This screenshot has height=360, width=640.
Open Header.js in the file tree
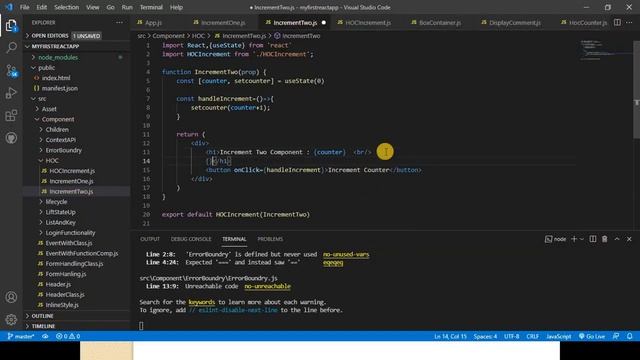click(58, 284)
